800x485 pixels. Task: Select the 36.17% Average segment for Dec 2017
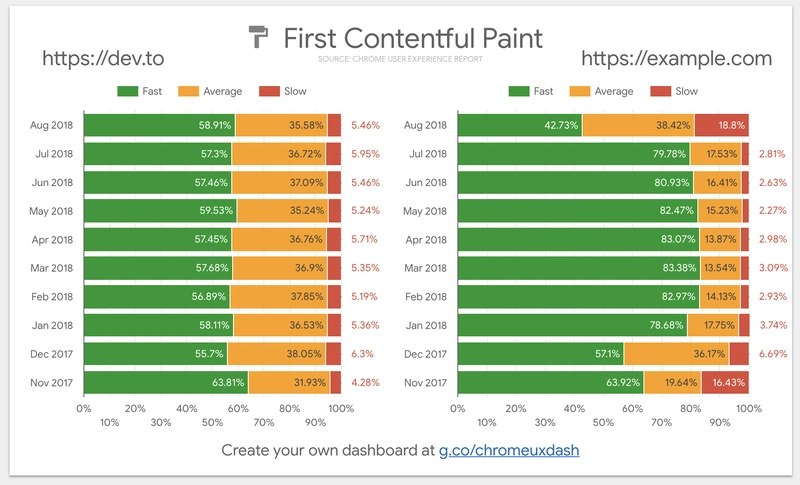coord(677,354)
